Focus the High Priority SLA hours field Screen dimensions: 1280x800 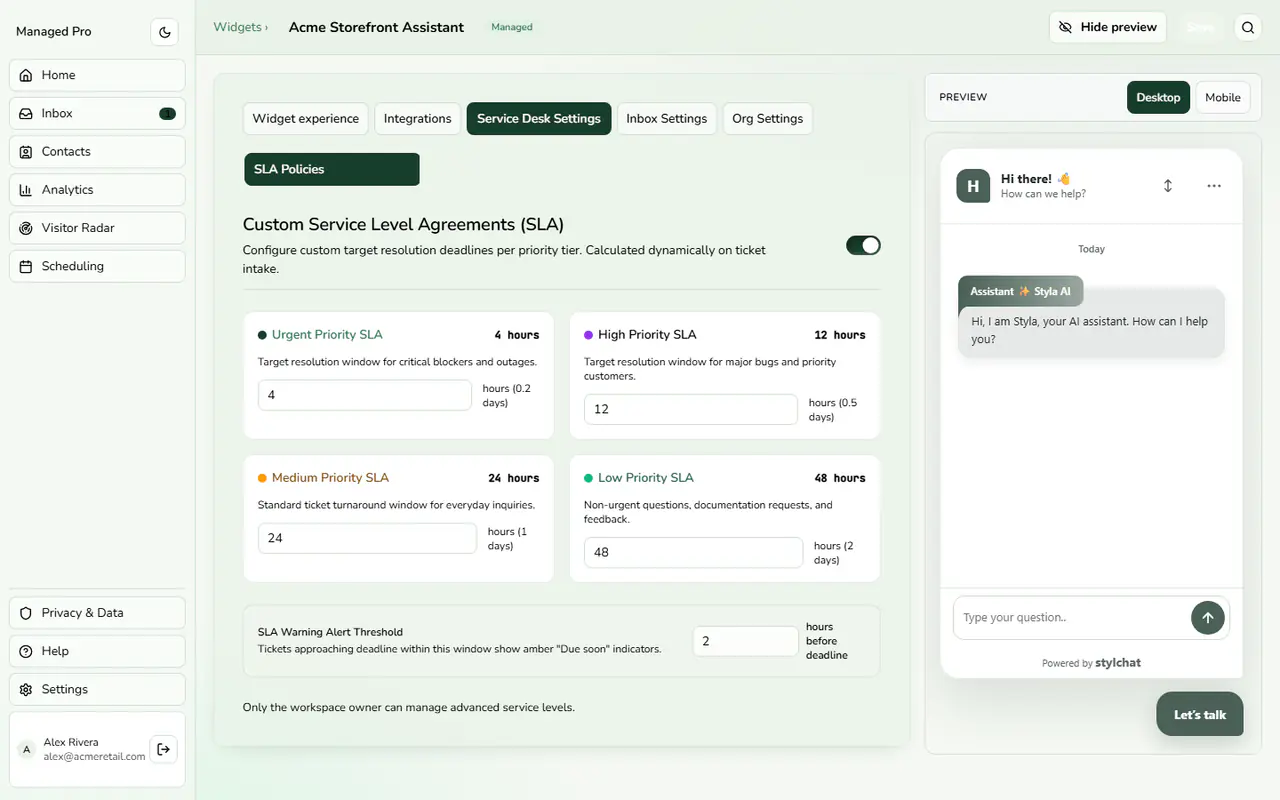point(691,409)
